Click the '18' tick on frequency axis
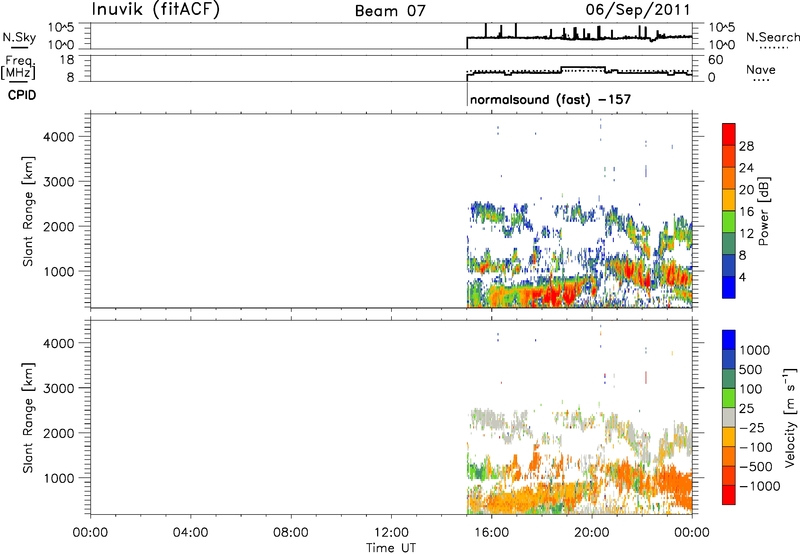 pyautogui.click(x=67, y=60)
